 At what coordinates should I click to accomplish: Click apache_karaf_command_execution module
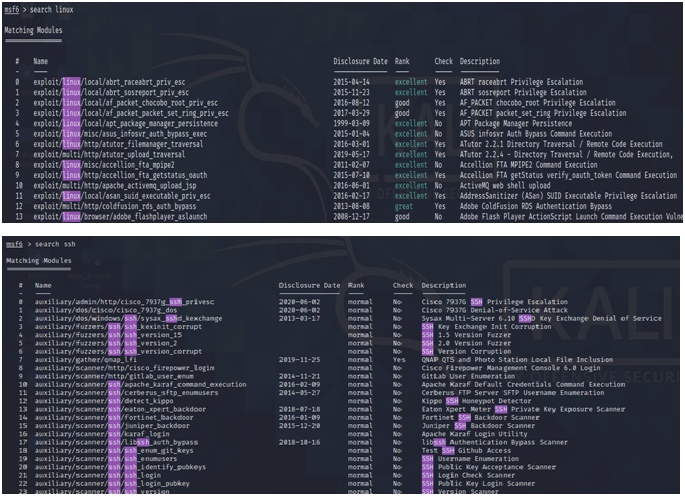tap(141, 385)
